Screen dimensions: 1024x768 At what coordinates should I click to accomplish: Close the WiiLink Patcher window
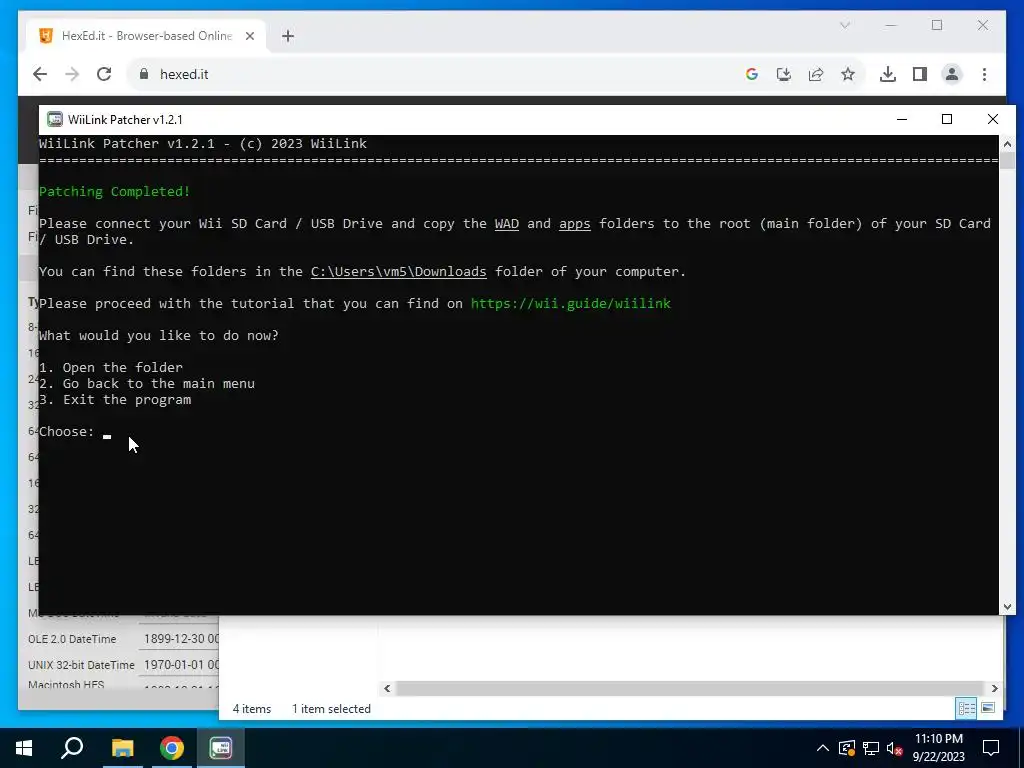993,119
